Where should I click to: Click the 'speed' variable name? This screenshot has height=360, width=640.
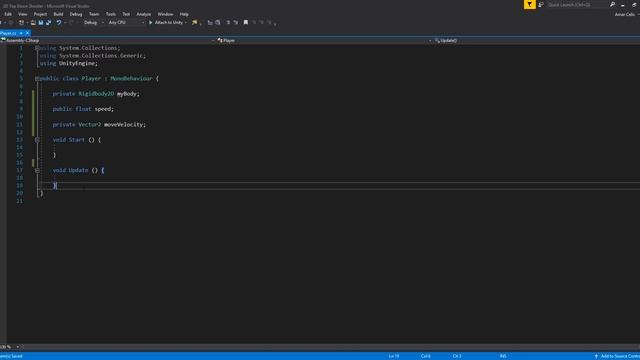tap(103, 109)
